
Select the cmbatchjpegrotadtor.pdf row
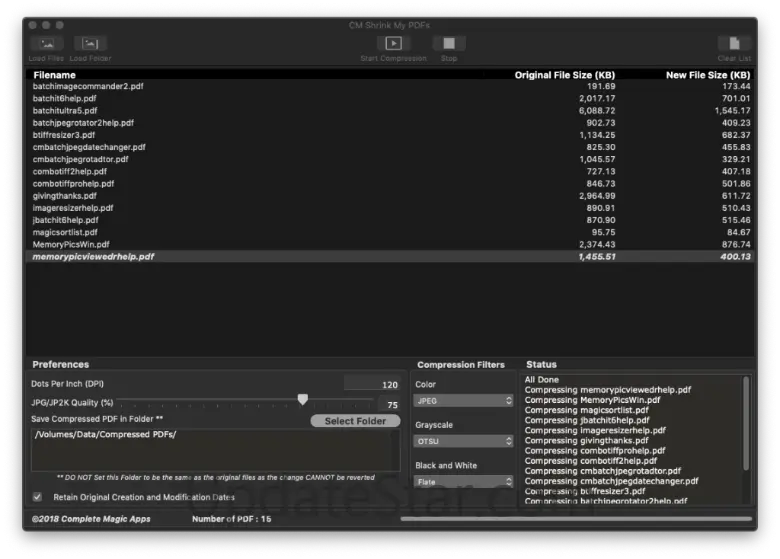click(x=390, y=160)
